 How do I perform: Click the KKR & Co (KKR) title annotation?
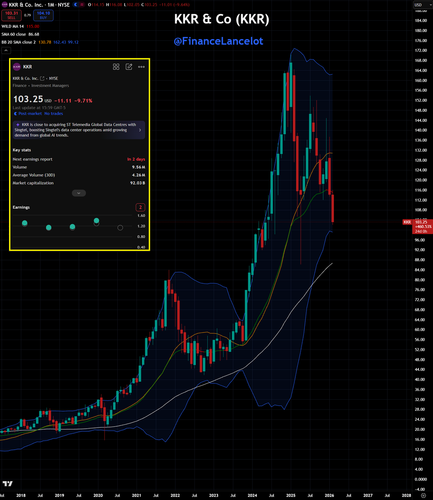pyautogui.click(x=222, y=19)
